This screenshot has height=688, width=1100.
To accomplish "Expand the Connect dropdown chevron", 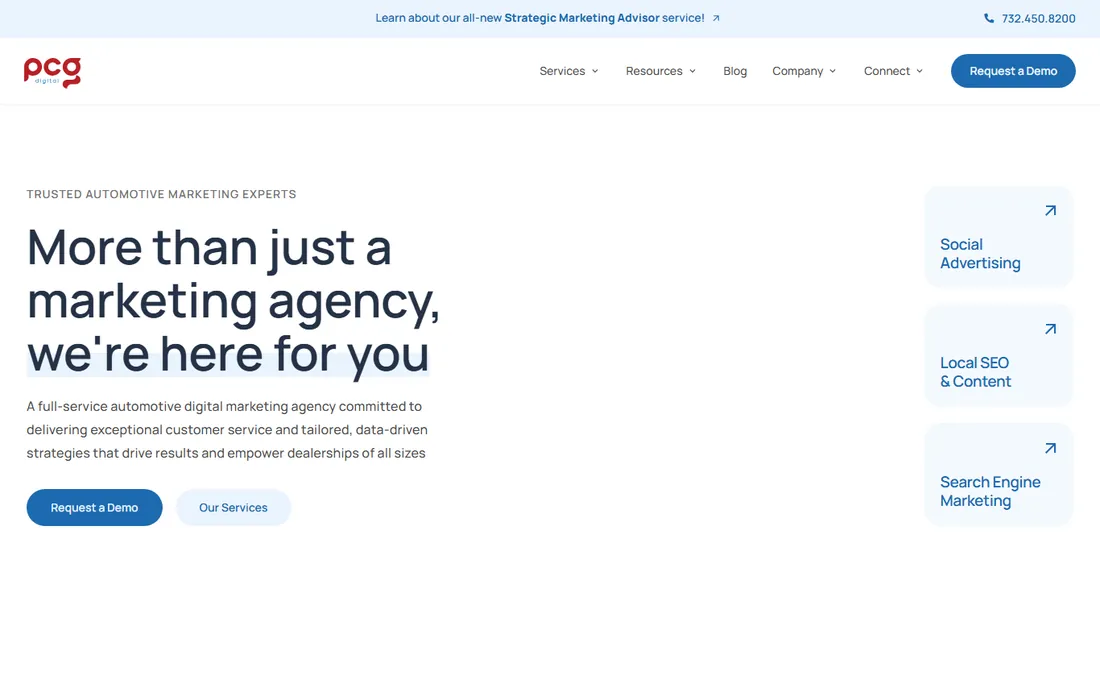I will pos(920,71).
